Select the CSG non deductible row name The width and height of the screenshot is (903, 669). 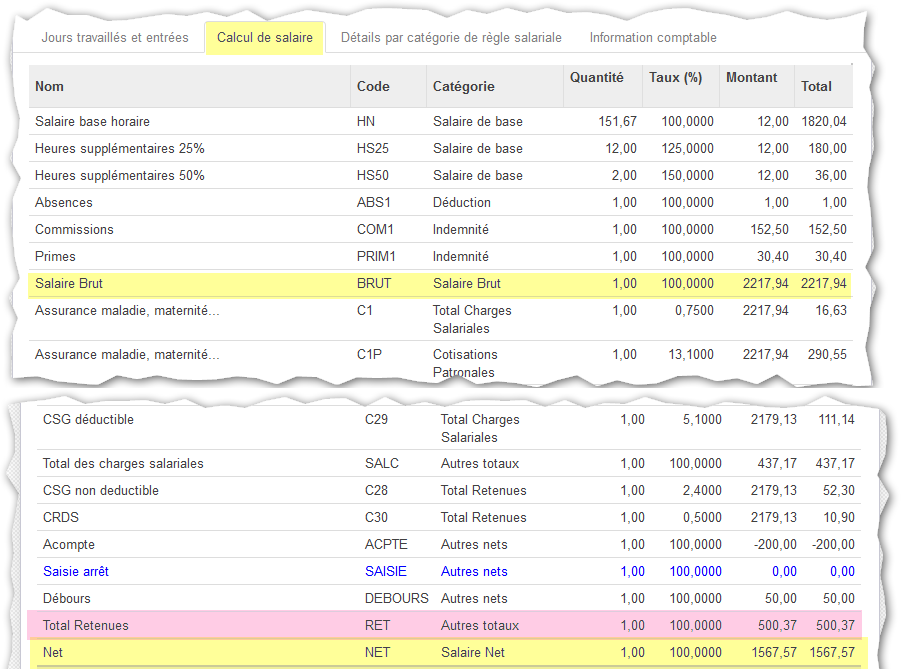pos(101,491)
